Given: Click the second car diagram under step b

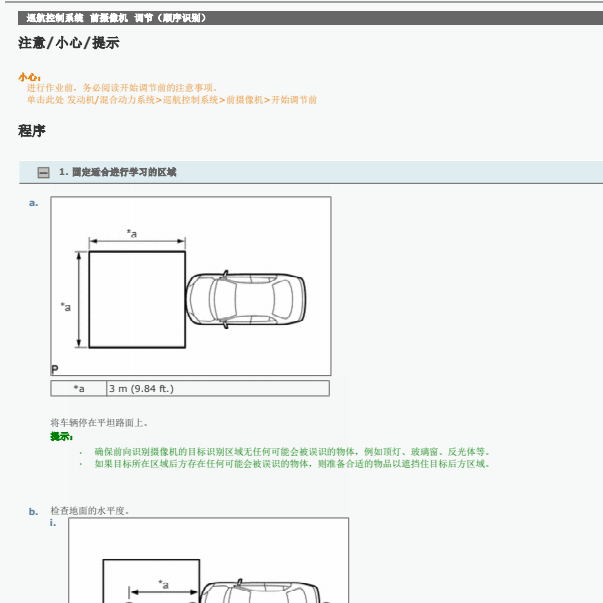Looking at the screenshot, I should (209, 560).
